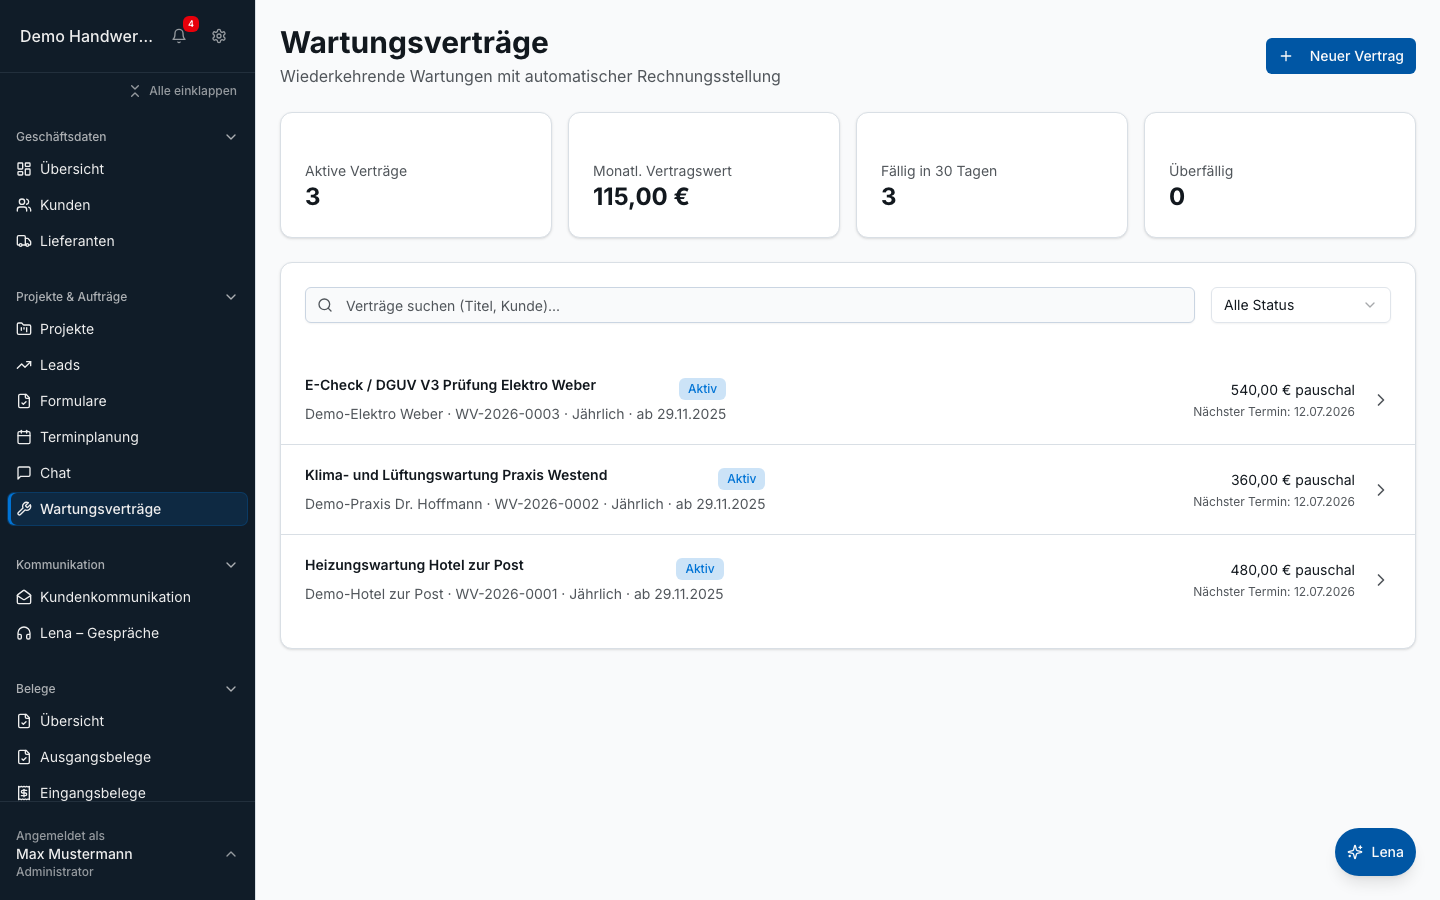Open Klima- und Lüftungswartung contract chevron
Image resolution: width=1440 pixels, height=900 pixels.
pos(1381,490)
